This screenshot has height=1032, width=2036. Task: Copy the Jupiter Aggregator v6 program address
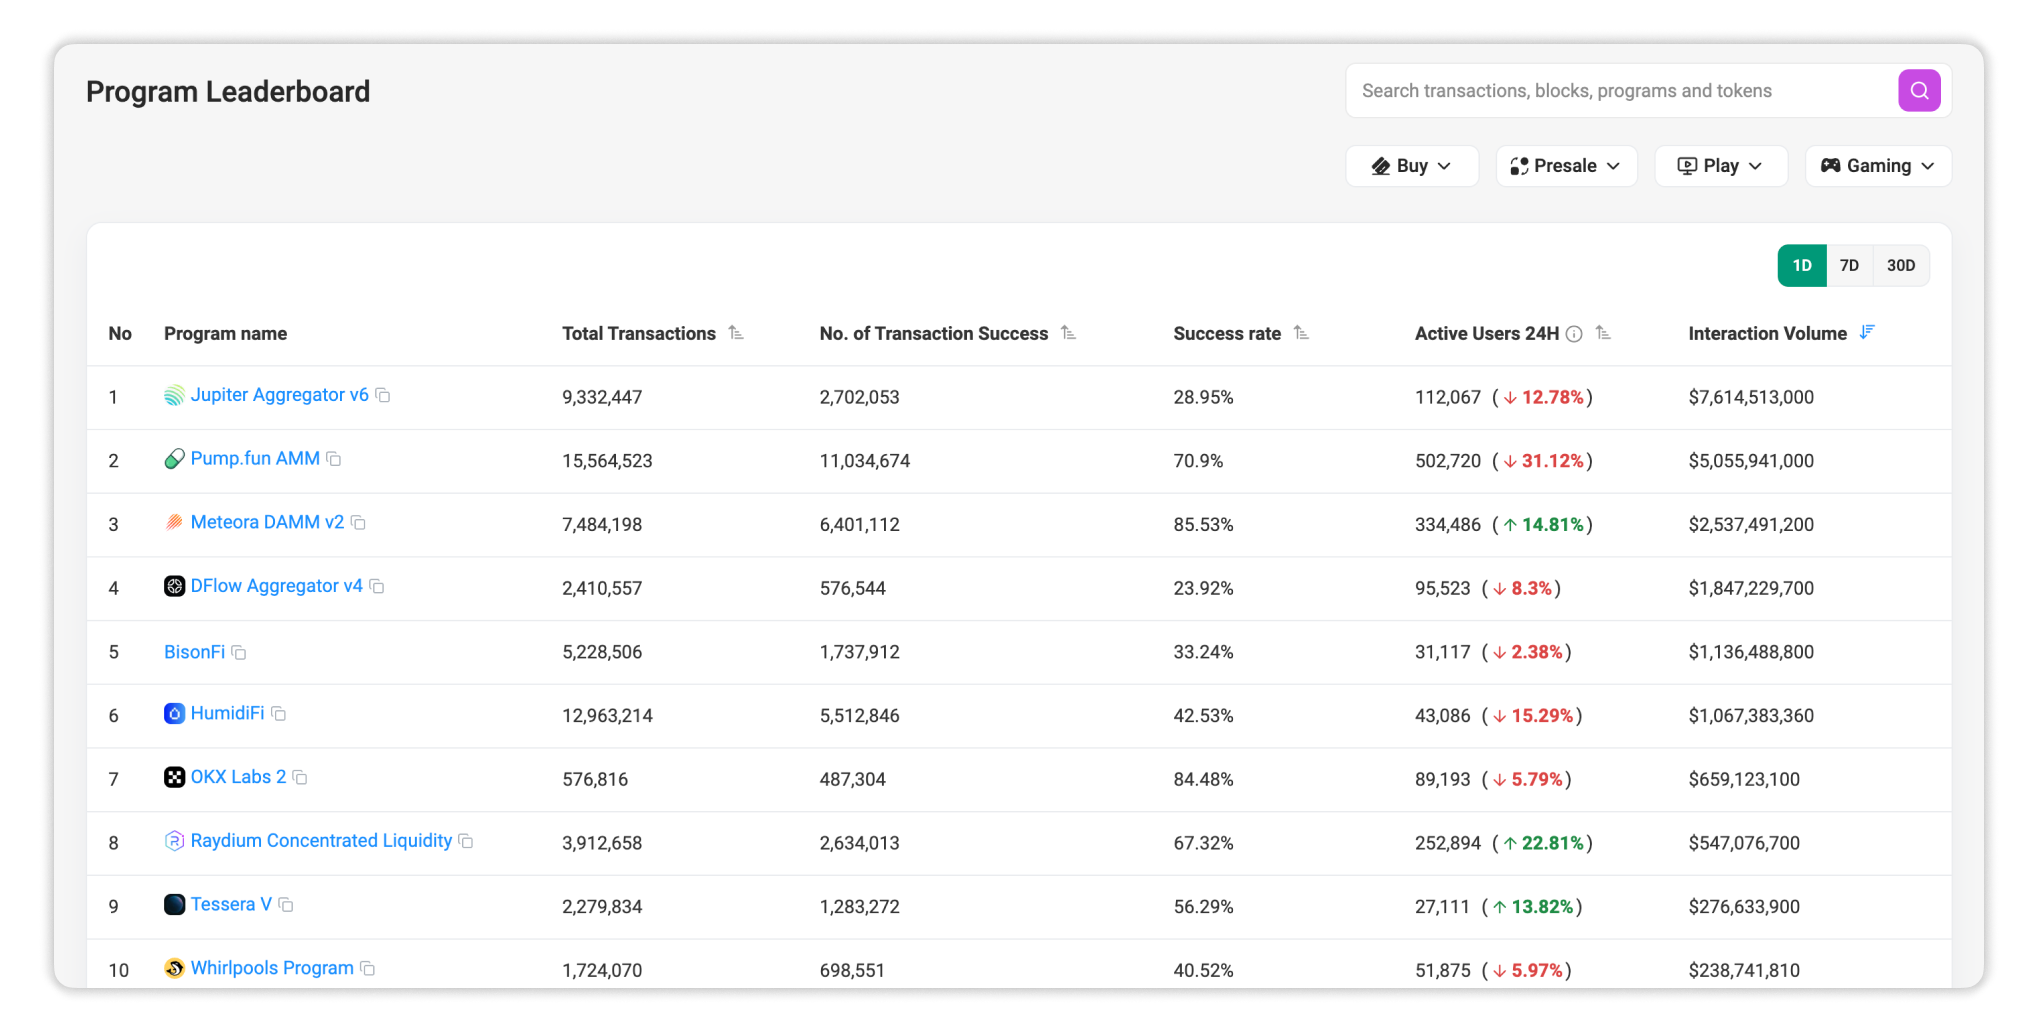click(x=384, y=395)
